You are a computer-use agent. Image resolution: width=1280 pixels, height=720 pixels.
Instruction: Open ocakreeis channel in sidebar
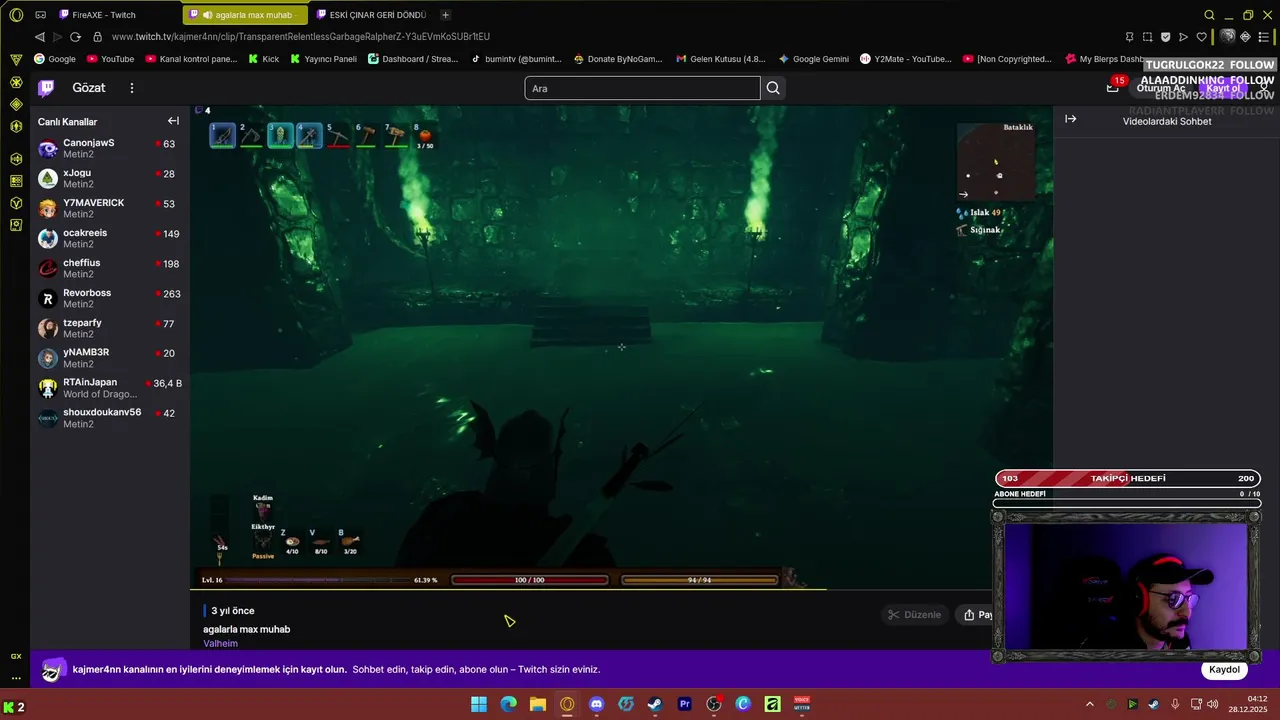click(108, 238)
